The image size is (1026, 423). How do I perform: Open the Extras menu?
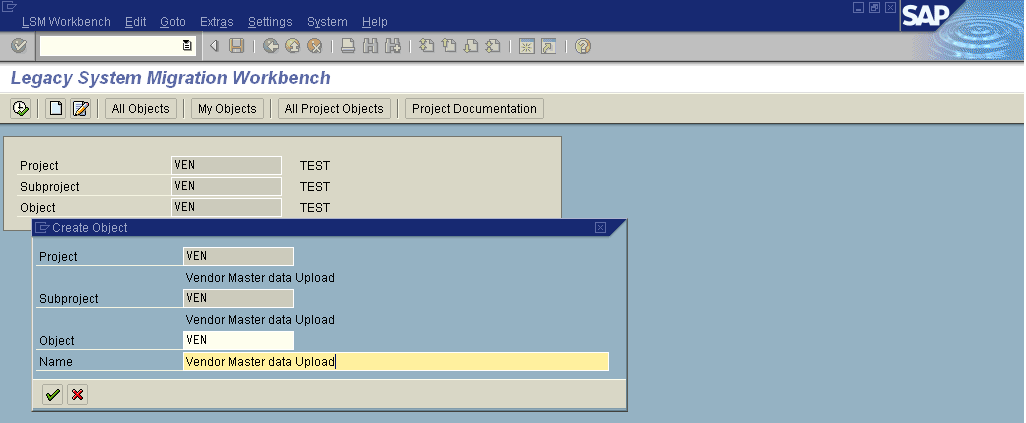pos(219,21)
